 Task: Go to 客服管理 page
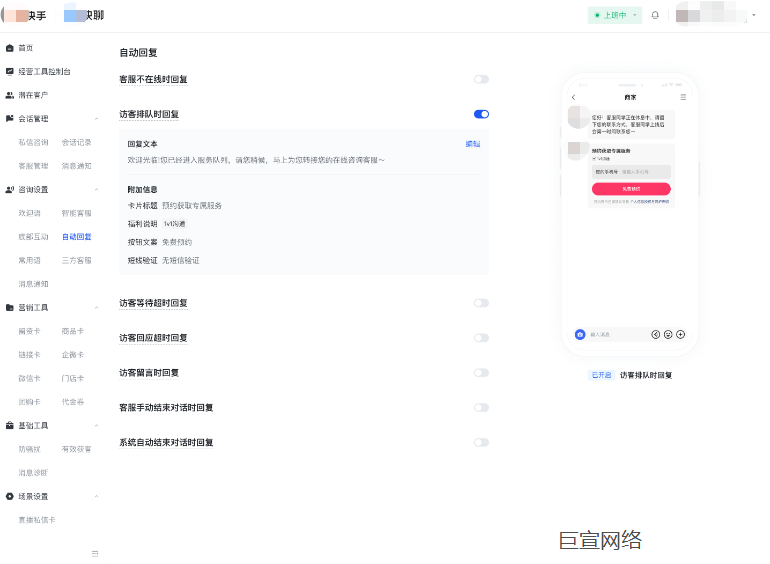click(x=33, y=166)
